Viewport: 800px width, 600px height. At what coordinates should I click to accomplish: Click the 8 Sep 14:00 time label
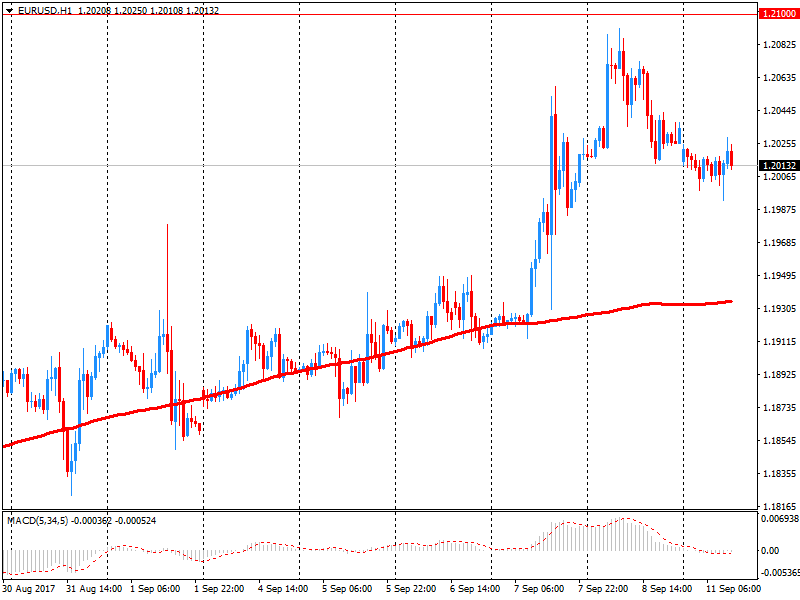(667, 589)
